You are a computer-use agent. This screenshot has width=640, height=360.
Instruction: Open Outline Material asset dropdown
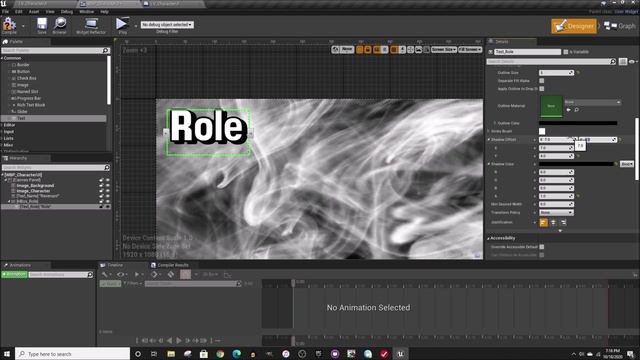592,102
